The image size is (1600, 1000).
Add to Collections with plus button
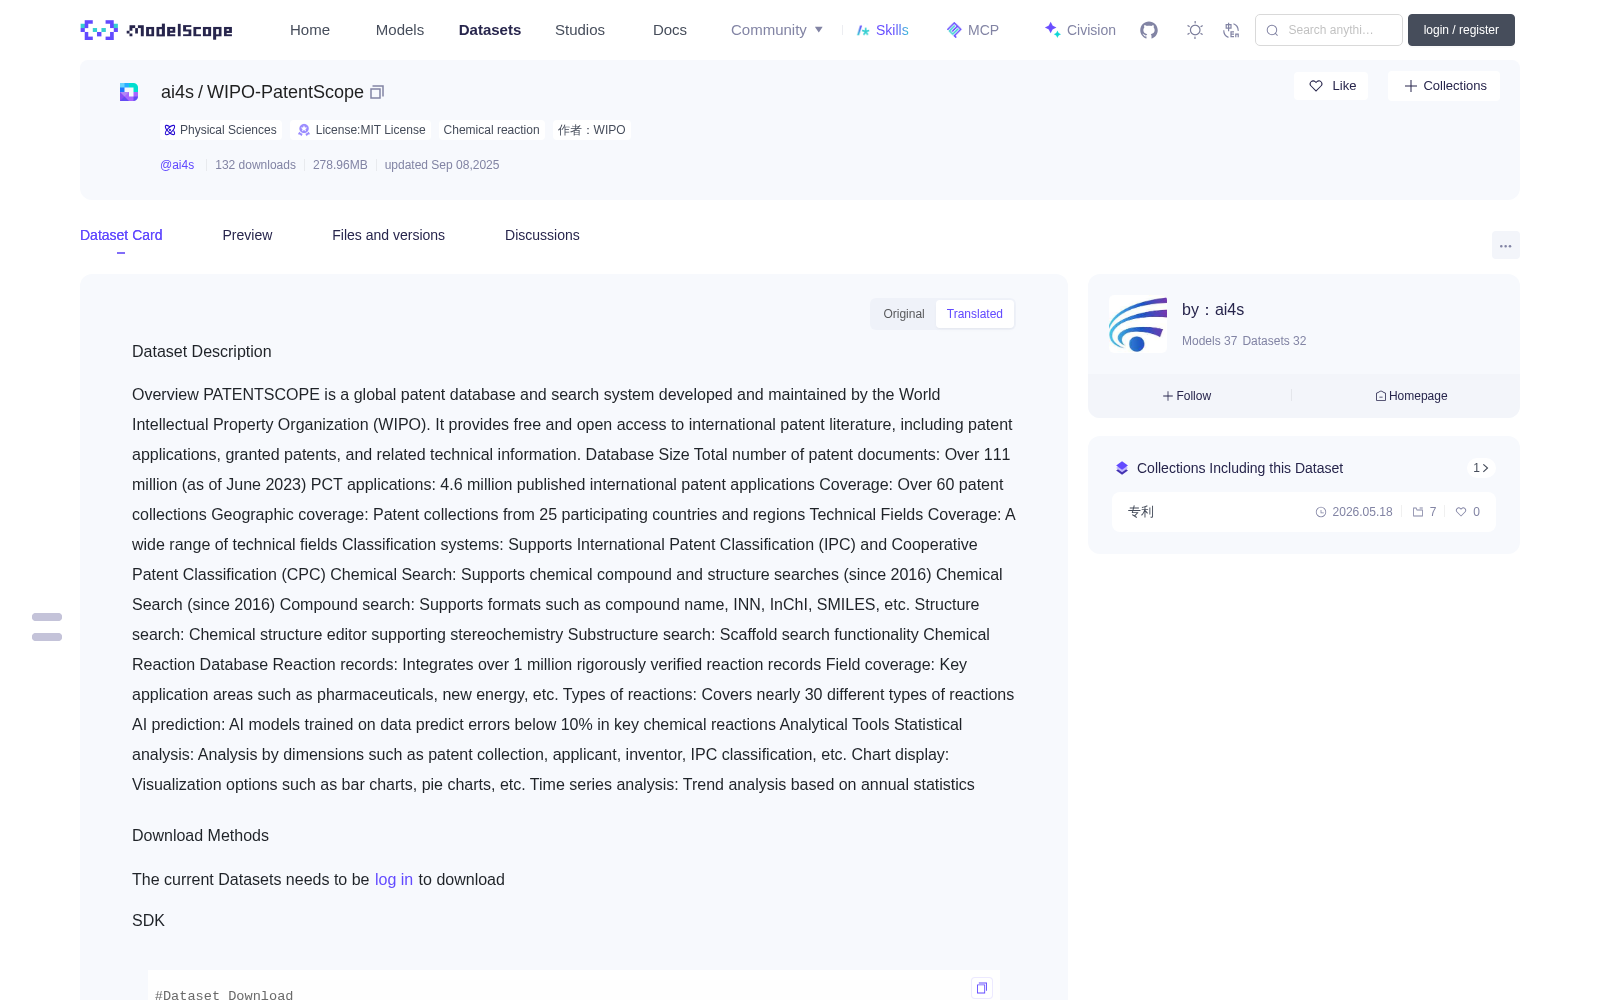coord(1444,86)
